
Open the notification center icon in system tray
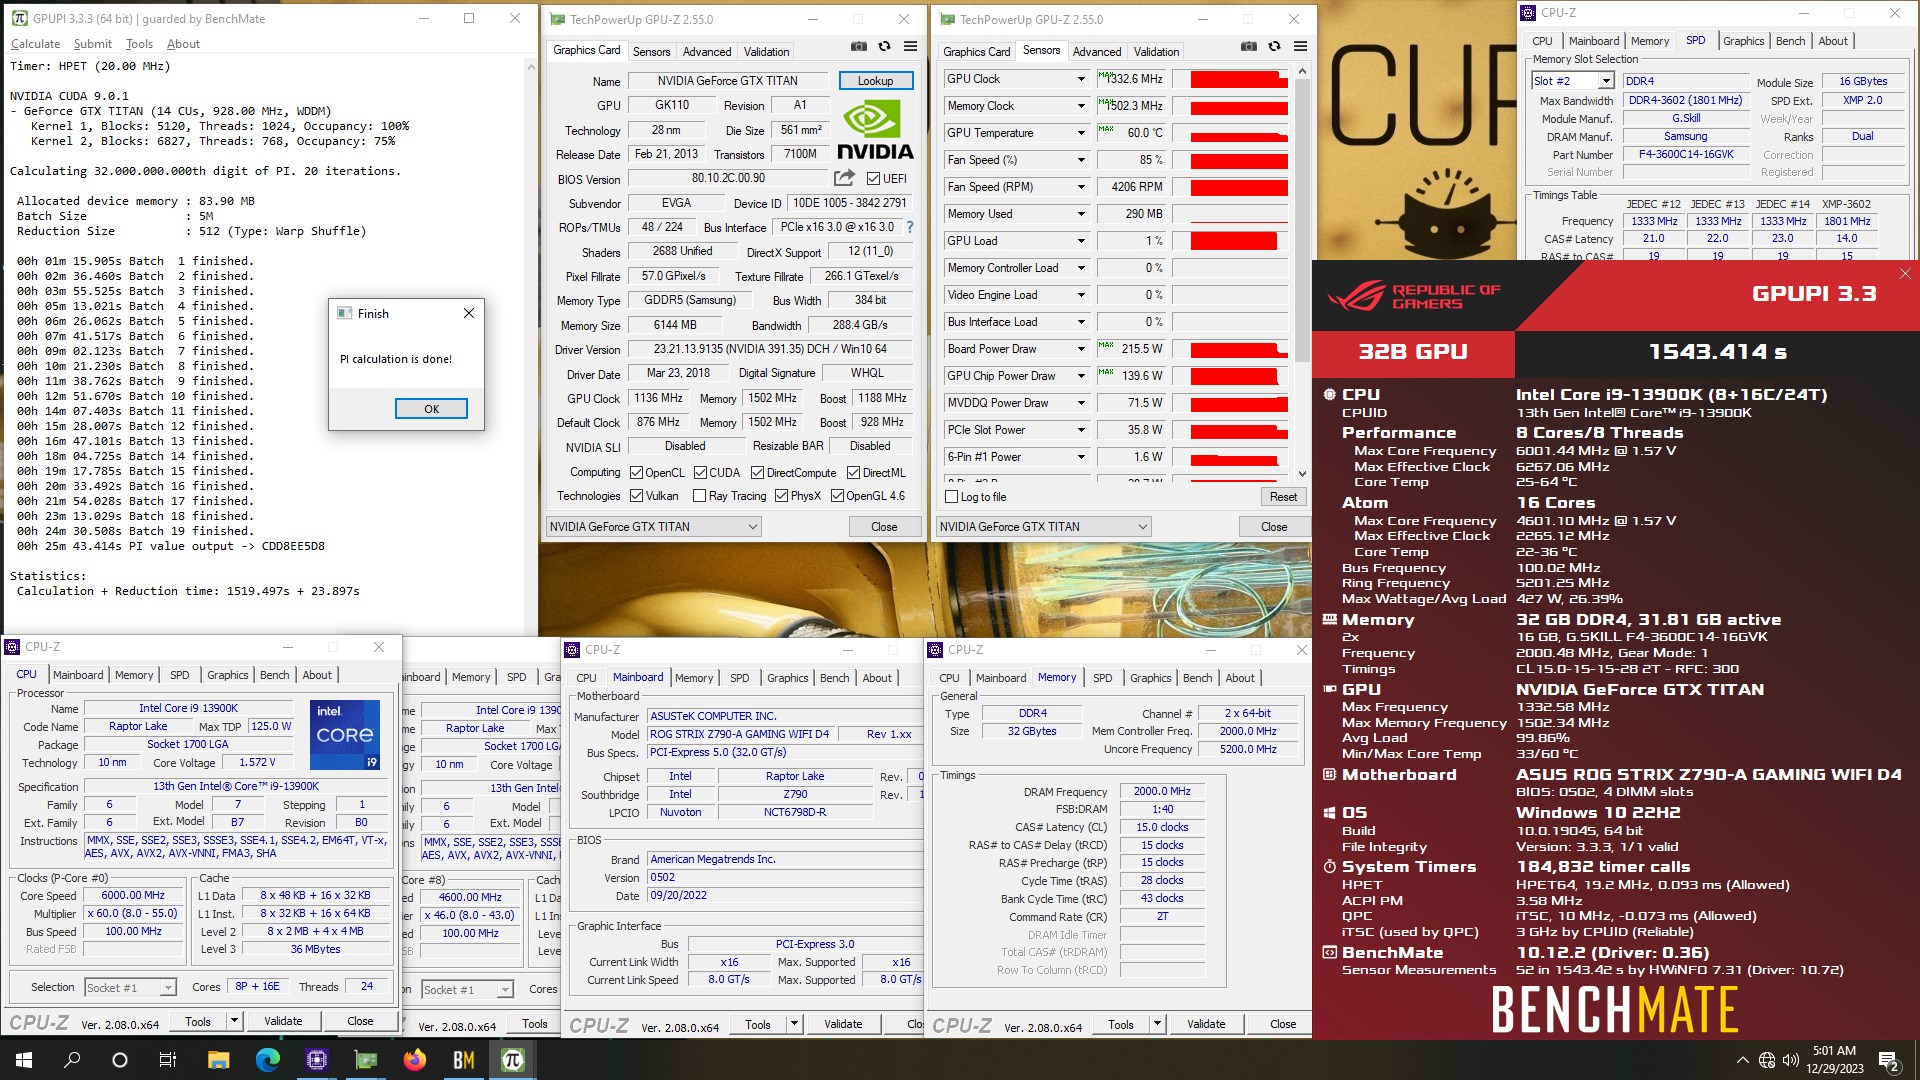[1889, 1060]
